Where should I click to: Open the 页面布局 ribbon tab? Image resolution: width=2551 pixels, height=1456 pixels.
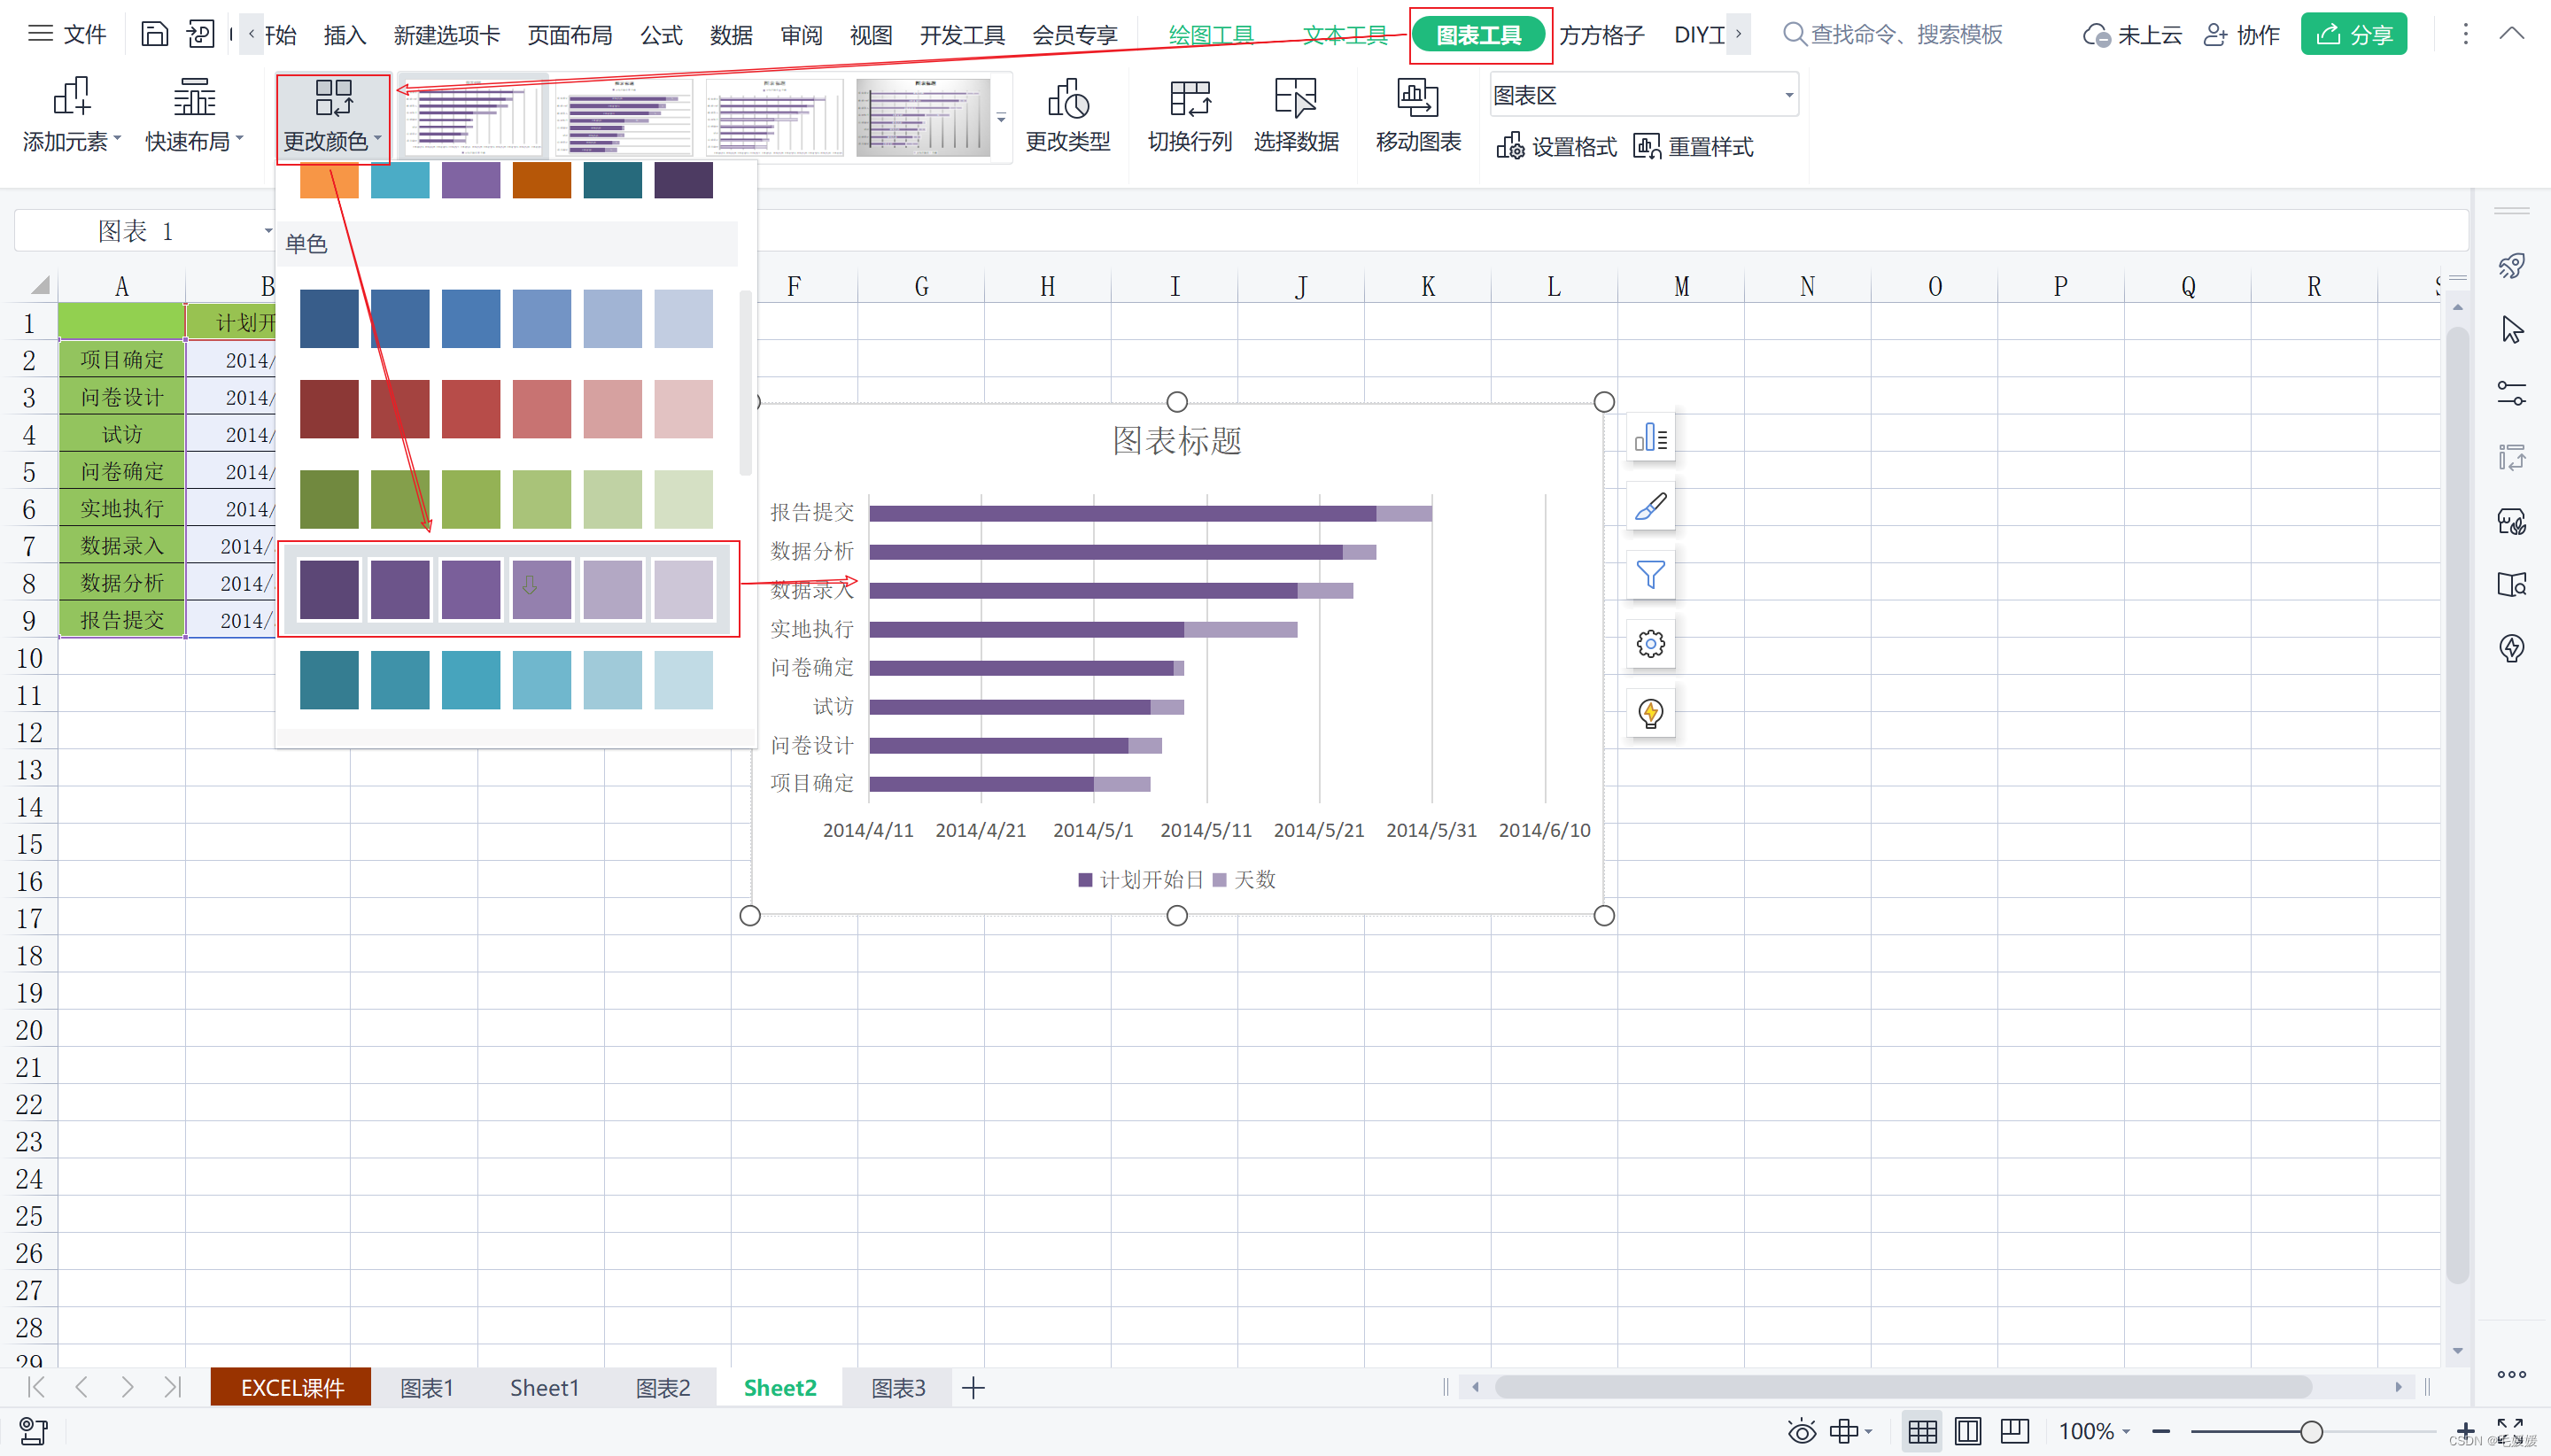pos(569,35)
